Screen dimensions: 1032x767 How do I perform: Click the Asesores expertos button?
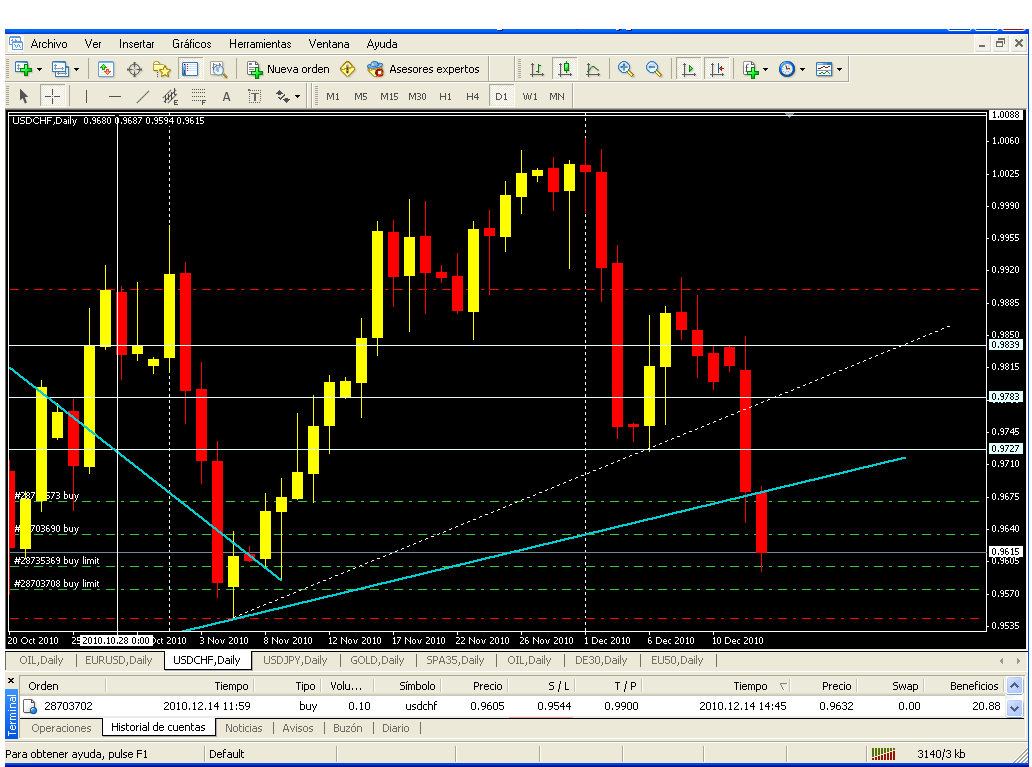point(423,69)
